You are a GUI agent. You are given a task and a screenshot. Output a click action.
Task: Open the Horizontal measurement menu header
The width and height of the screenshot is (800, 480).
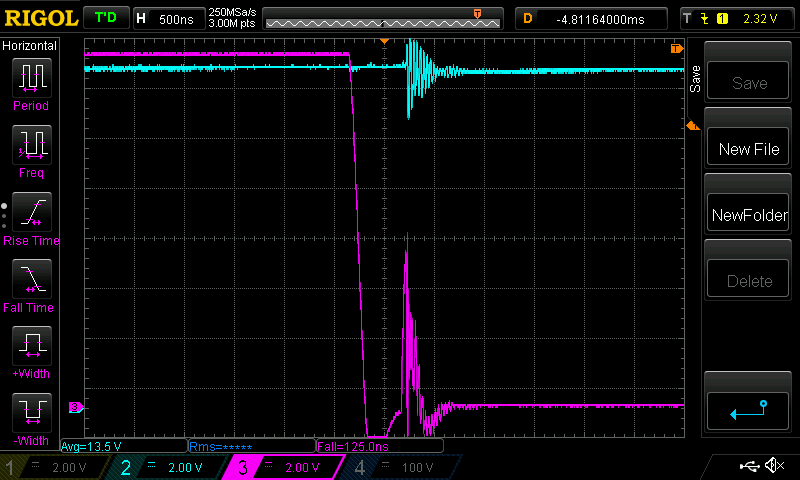coord(30,46)
